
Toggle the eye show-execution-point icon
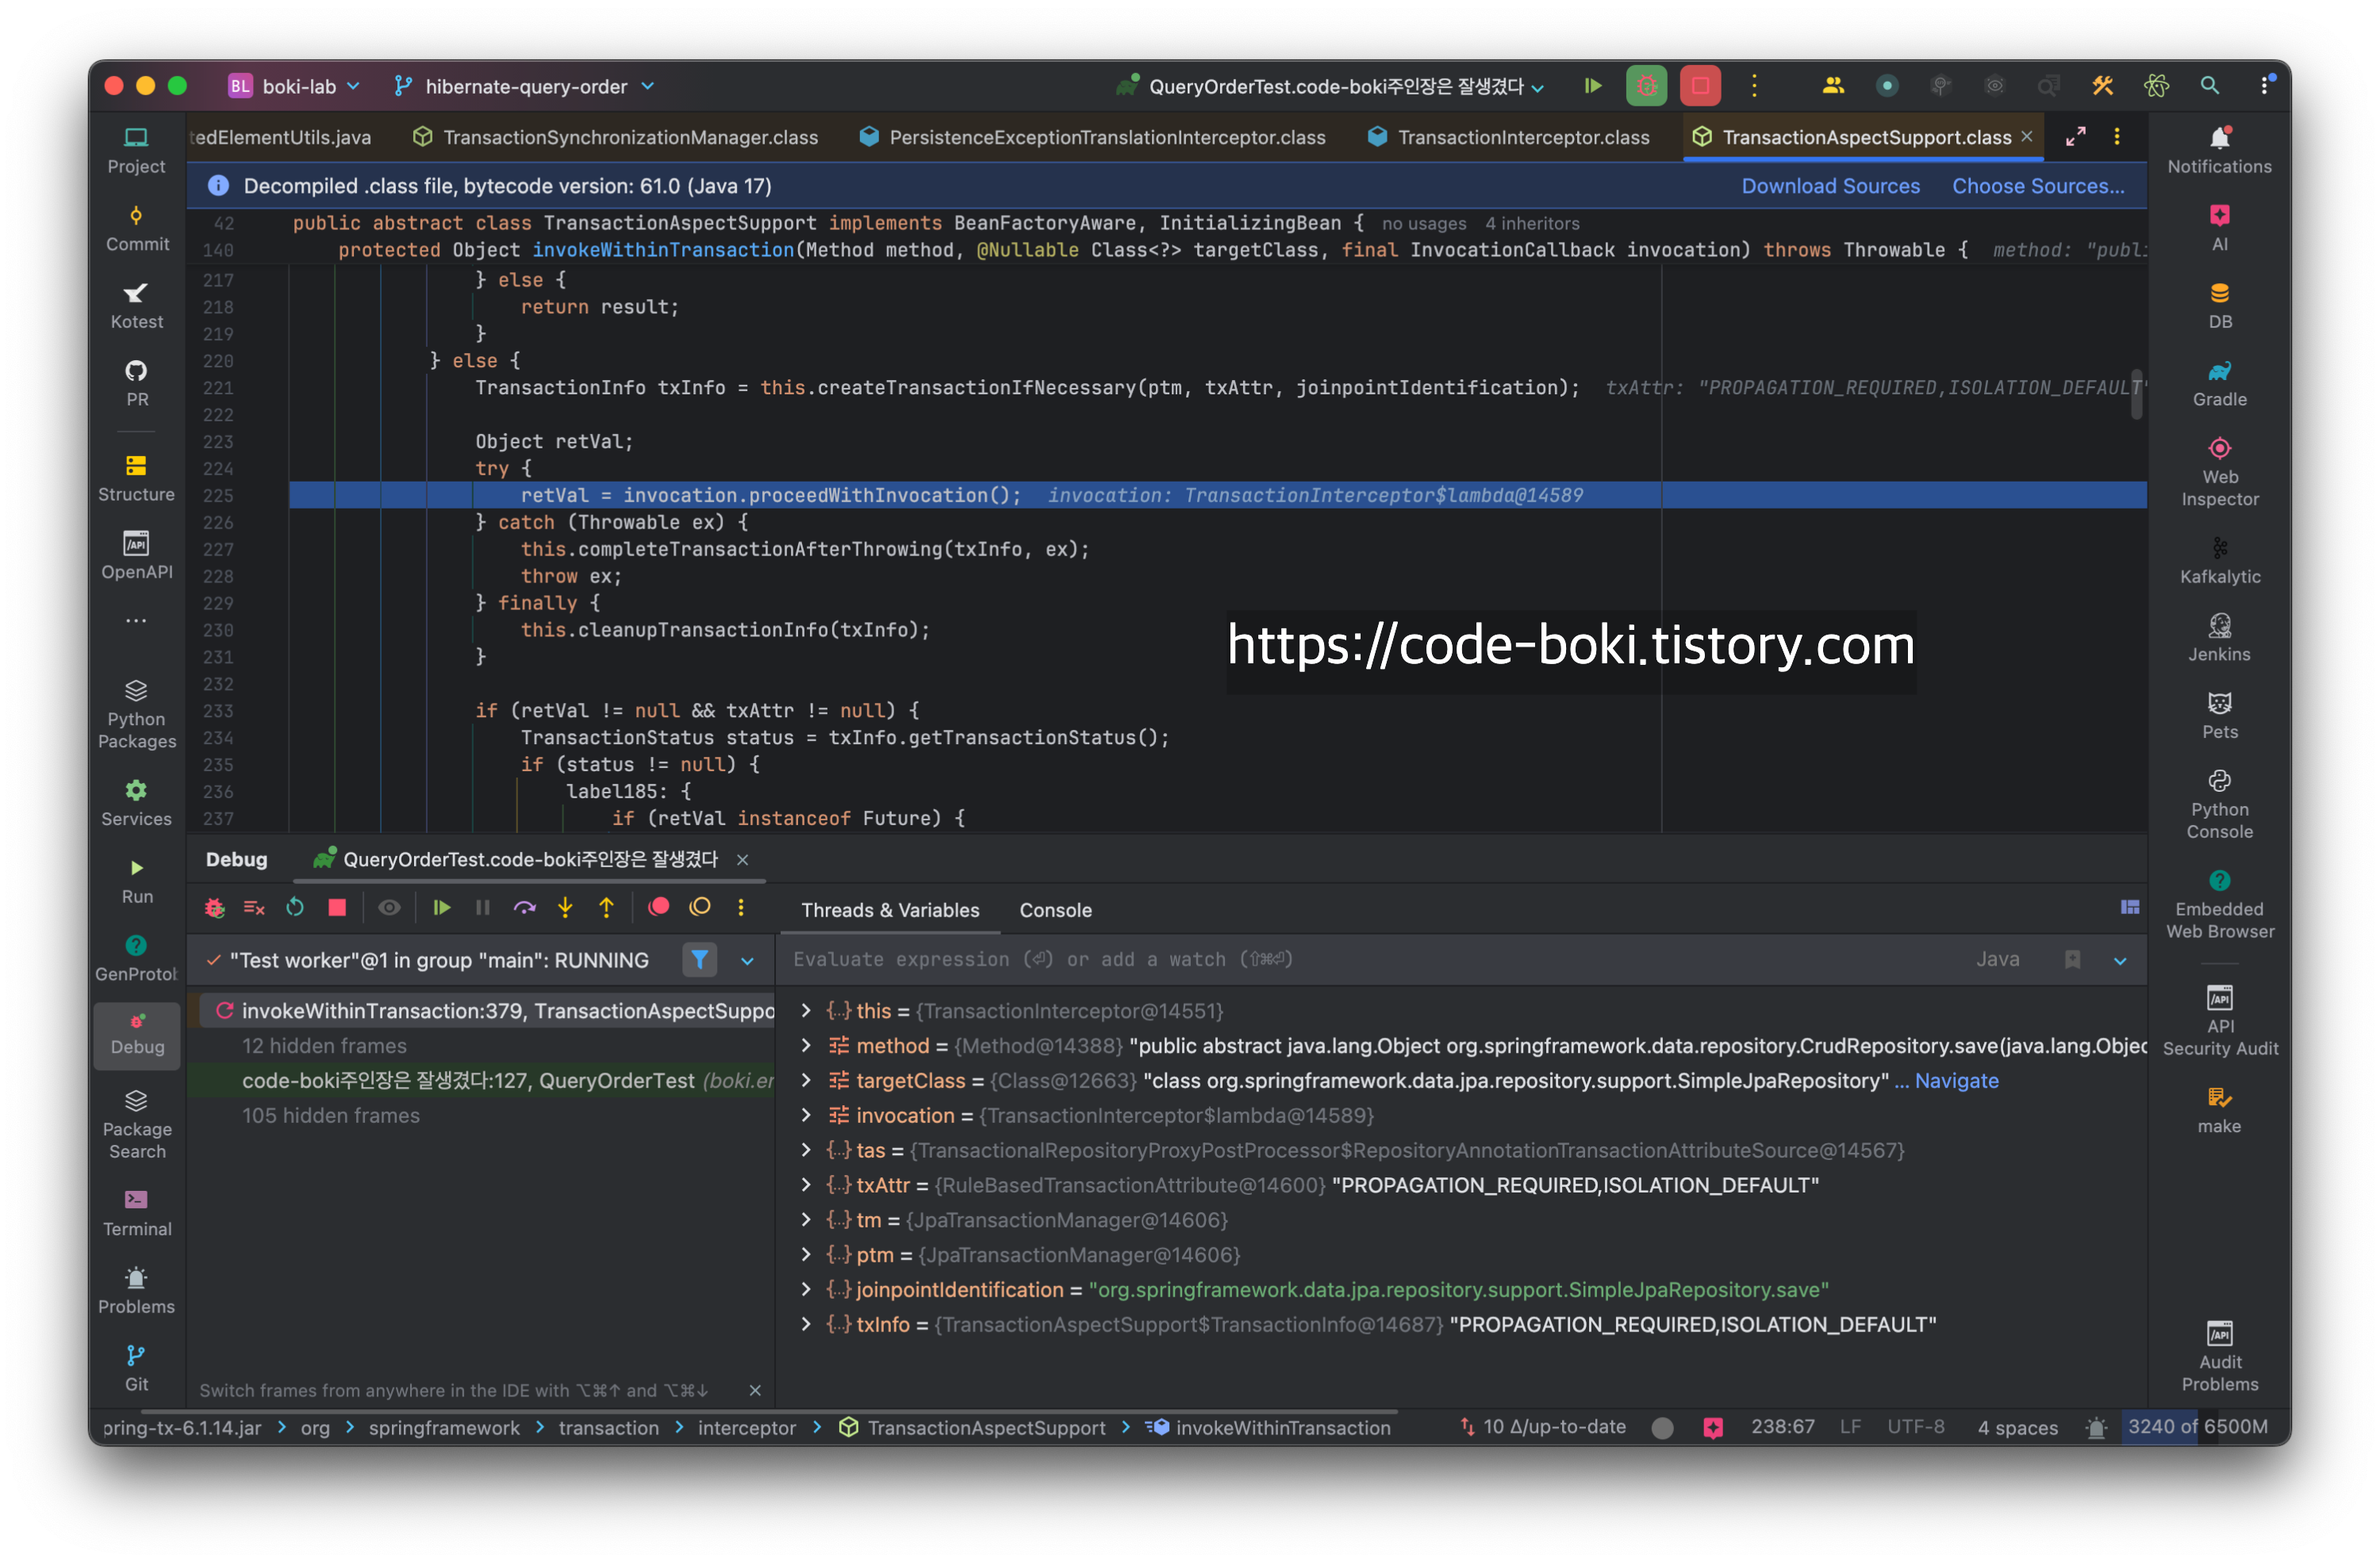(x=389, y=908)
